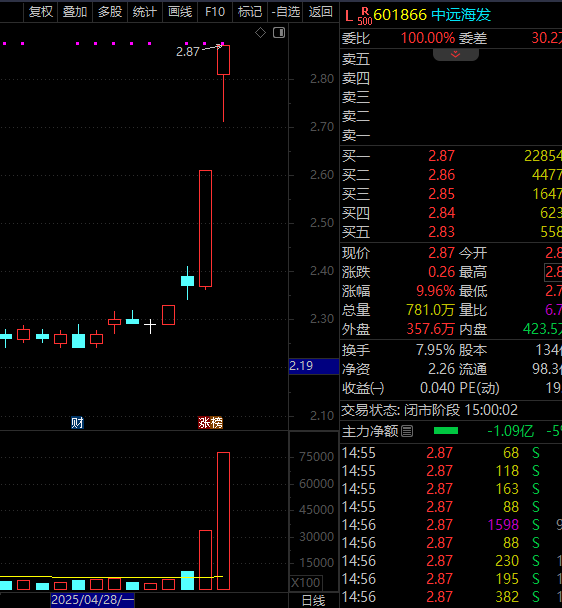This screenshot has width=562, height=608.
Task: Open the 主力净额 detail list icon
Action: [x=407, y=431]
